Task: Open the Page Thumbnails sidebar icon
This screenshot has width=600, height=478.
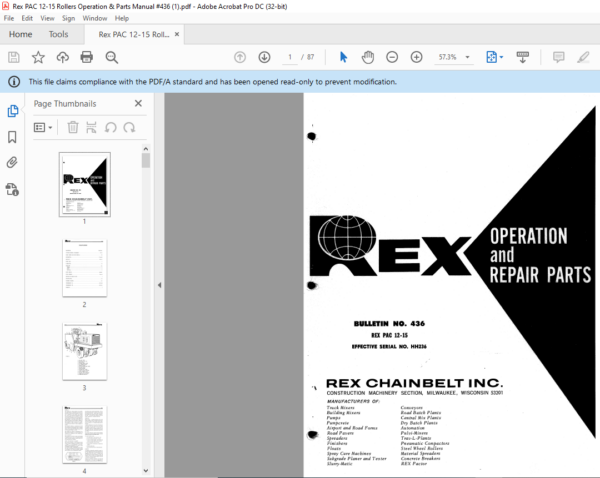Action: 13,111
